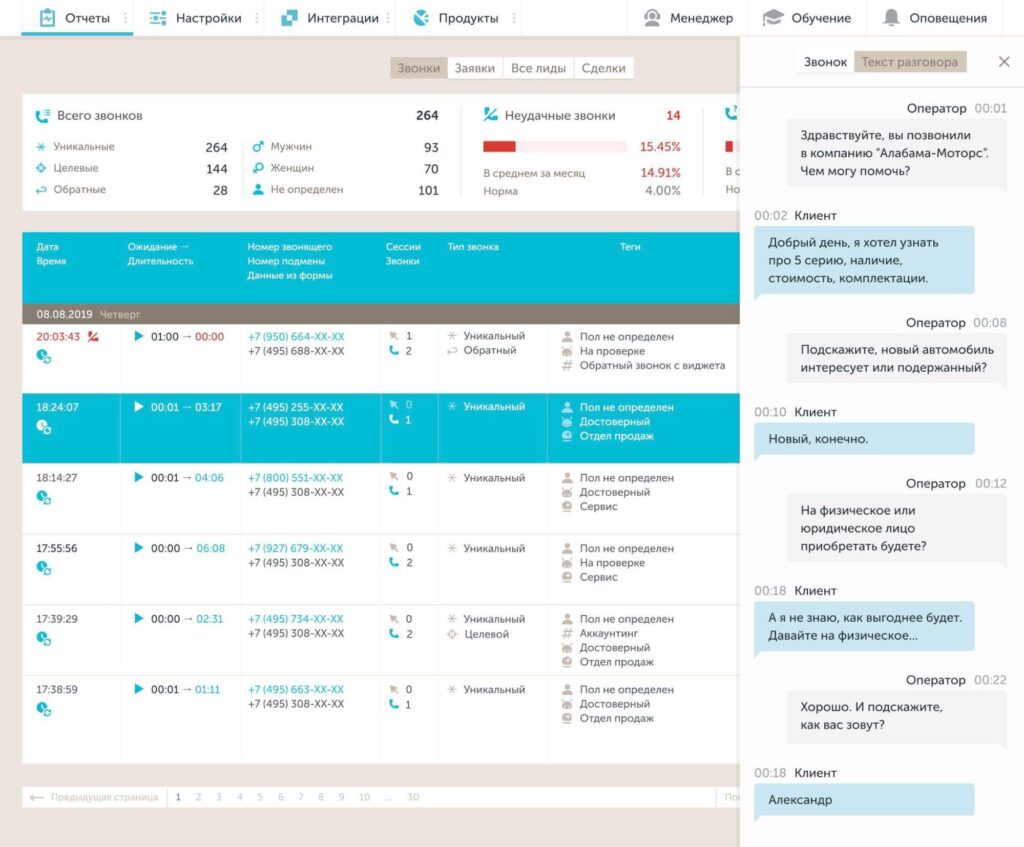
Task: Click the clock icon under 17:55:56
Action: point(44,568)
